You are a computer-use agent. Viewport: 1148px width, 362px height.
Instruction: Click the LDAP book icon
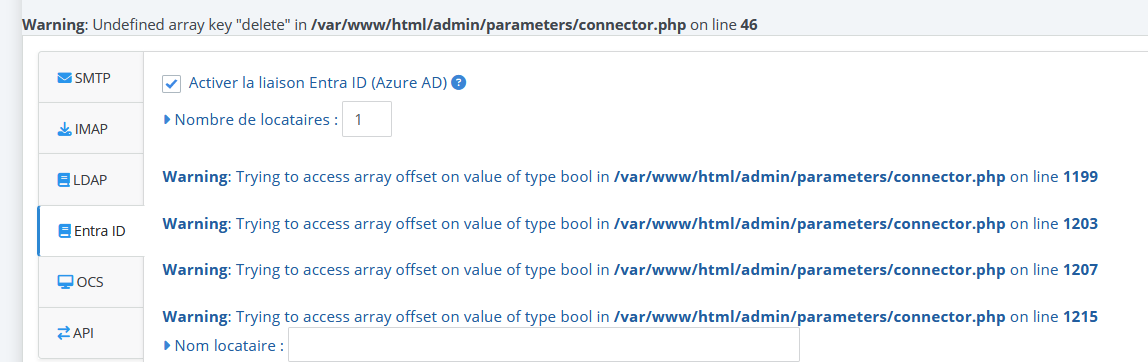tap(64, 180)
